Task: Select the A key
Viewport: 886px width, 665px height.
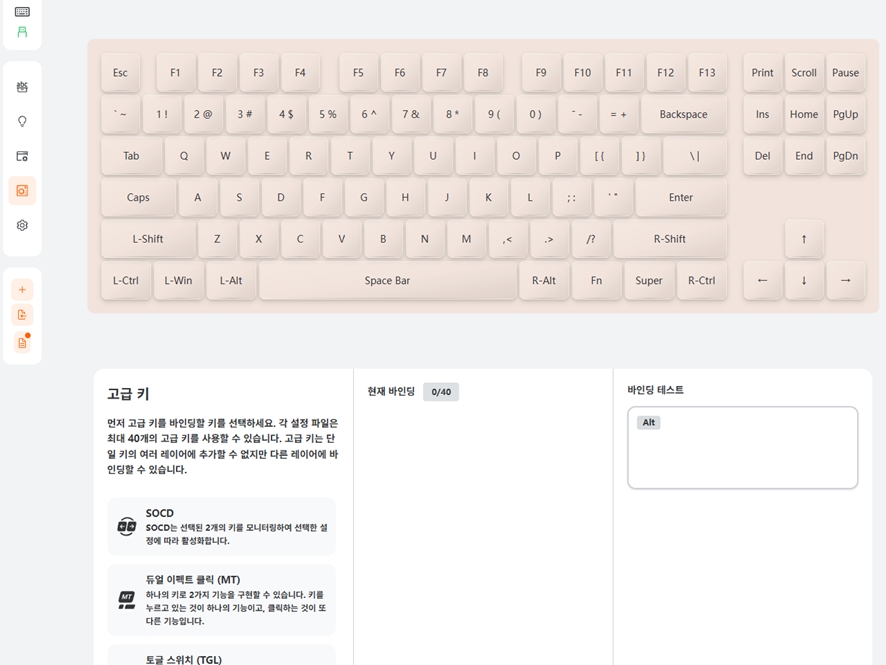Action: (197, 197)
